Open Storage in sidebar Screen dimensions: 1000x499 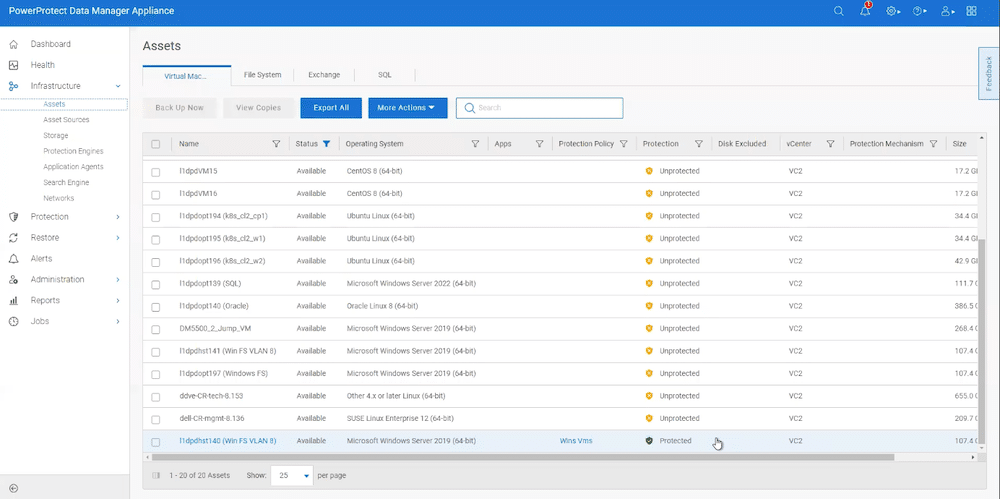point(55,135)
